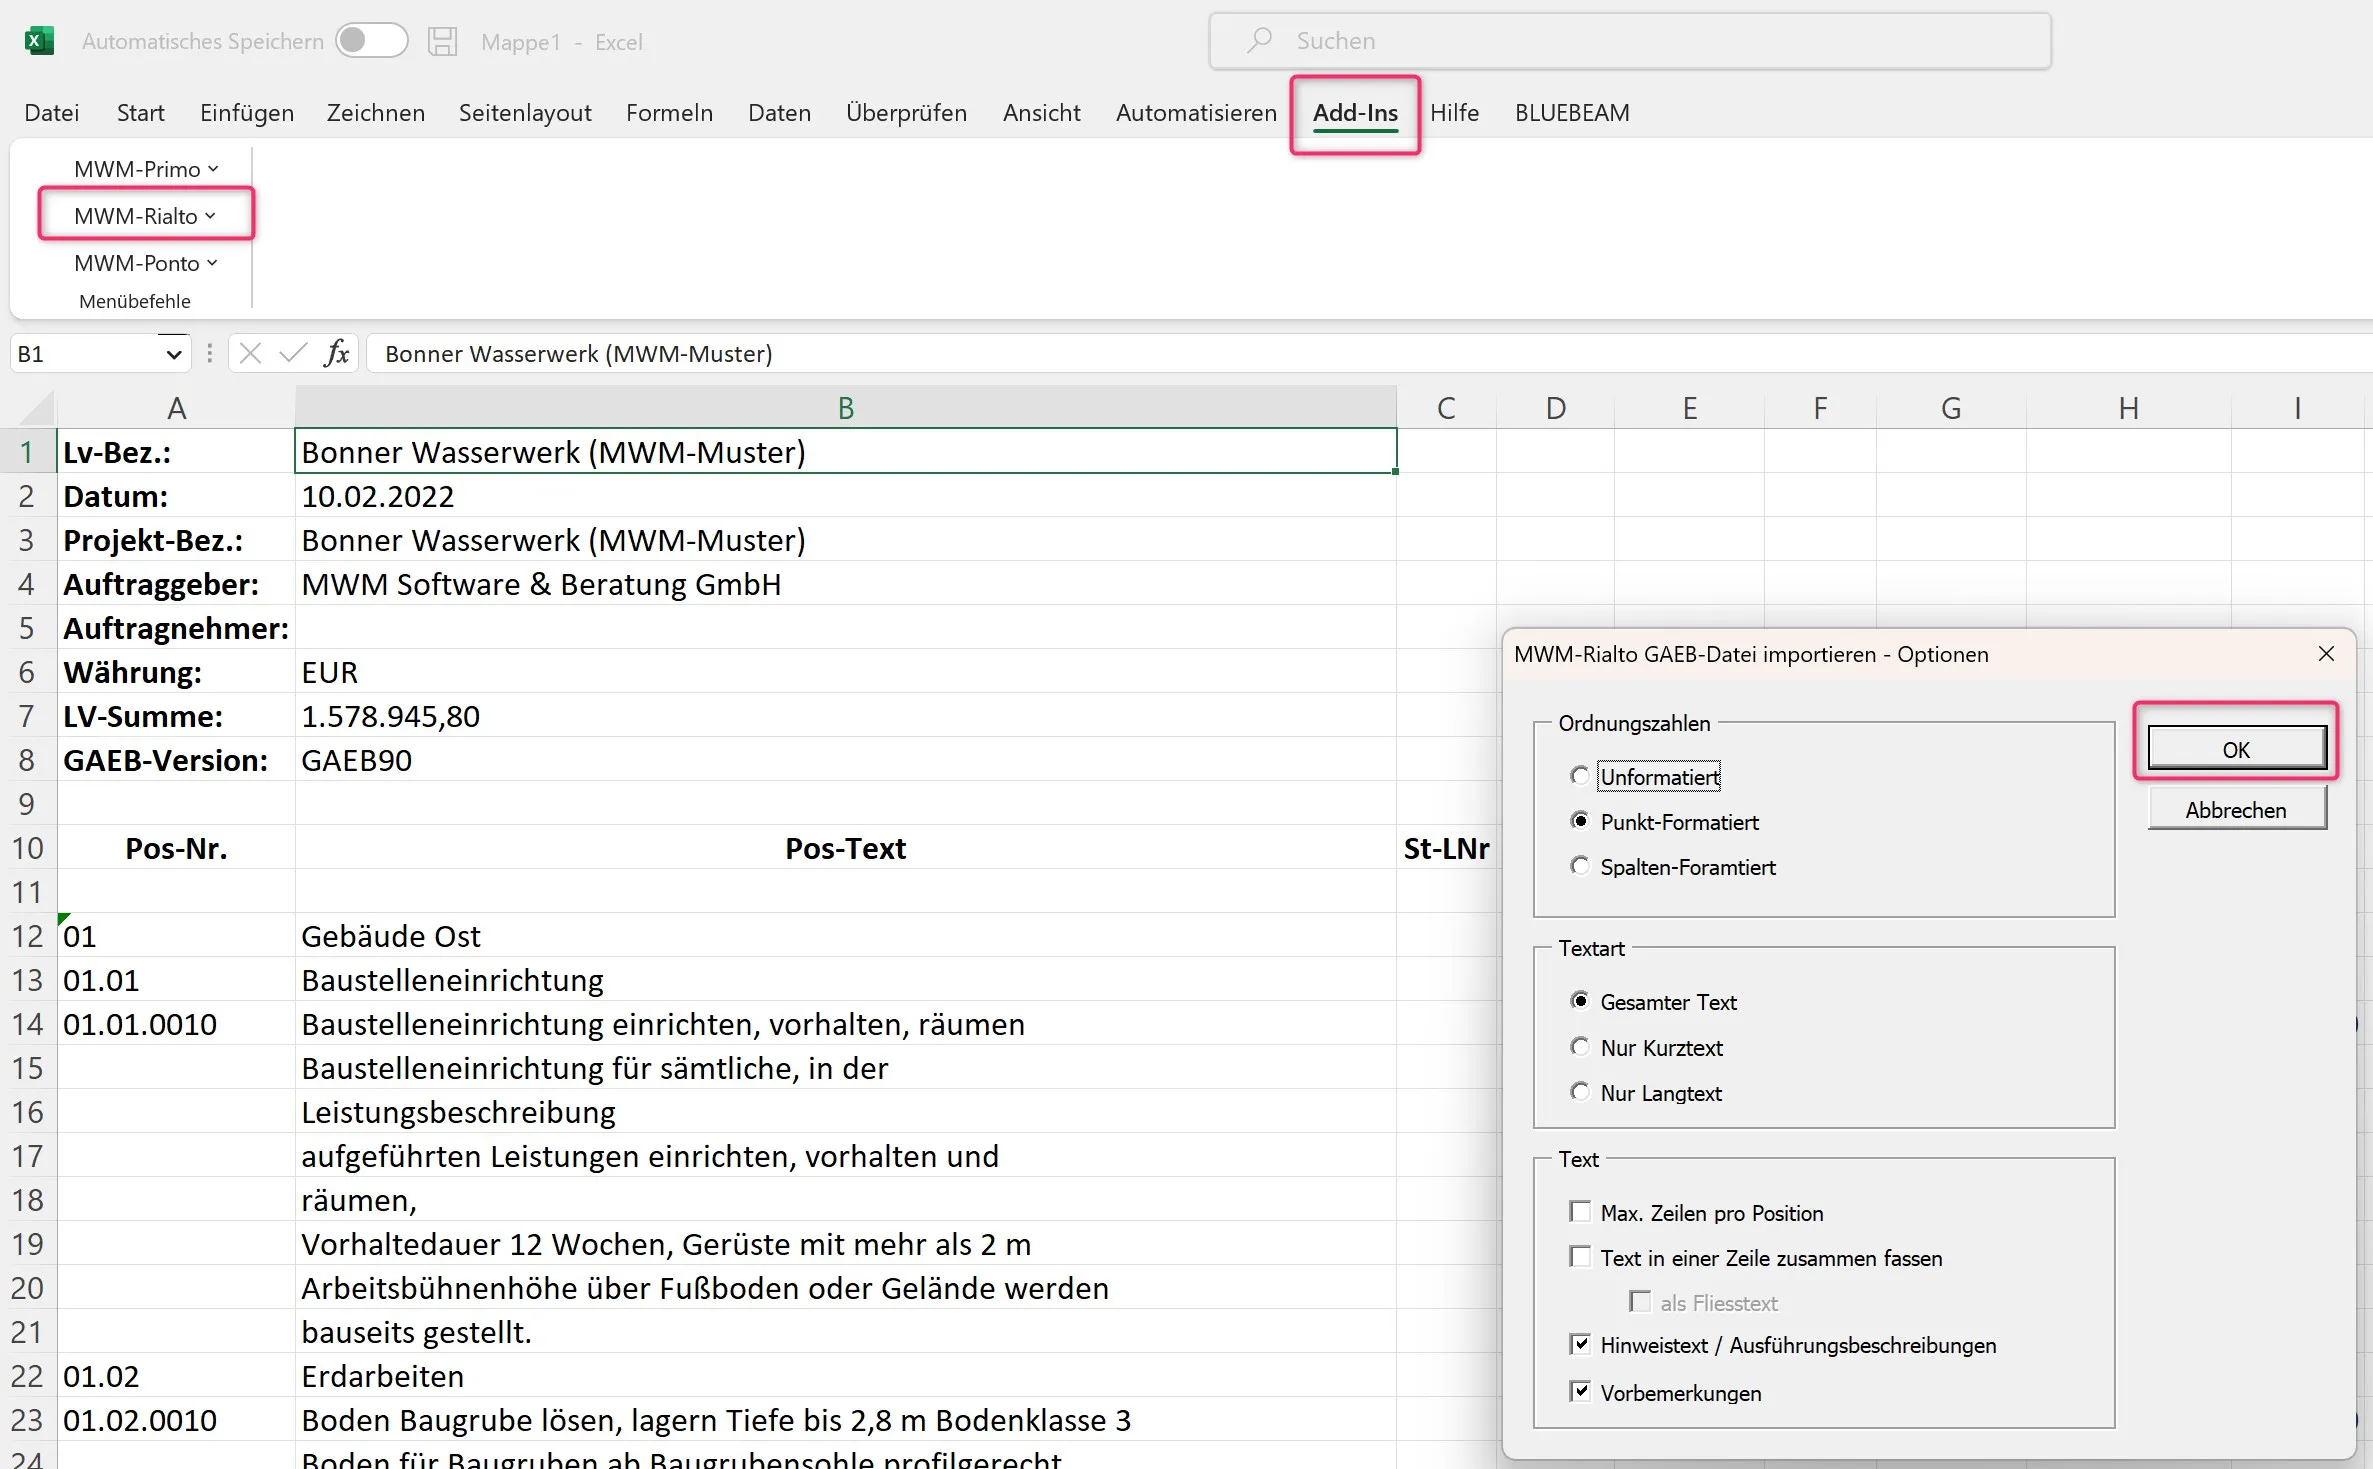Switch to the Einfügen tab

coord(247,112)
